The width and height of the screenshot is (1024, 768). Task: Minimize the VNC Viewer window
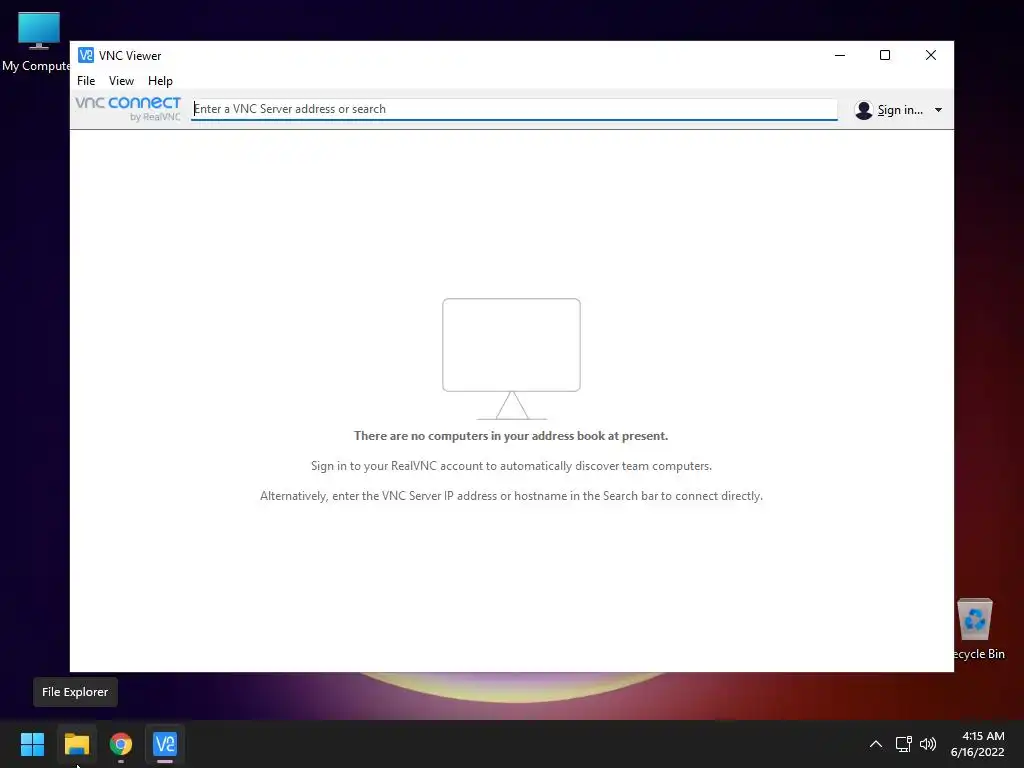pos(840,56)
